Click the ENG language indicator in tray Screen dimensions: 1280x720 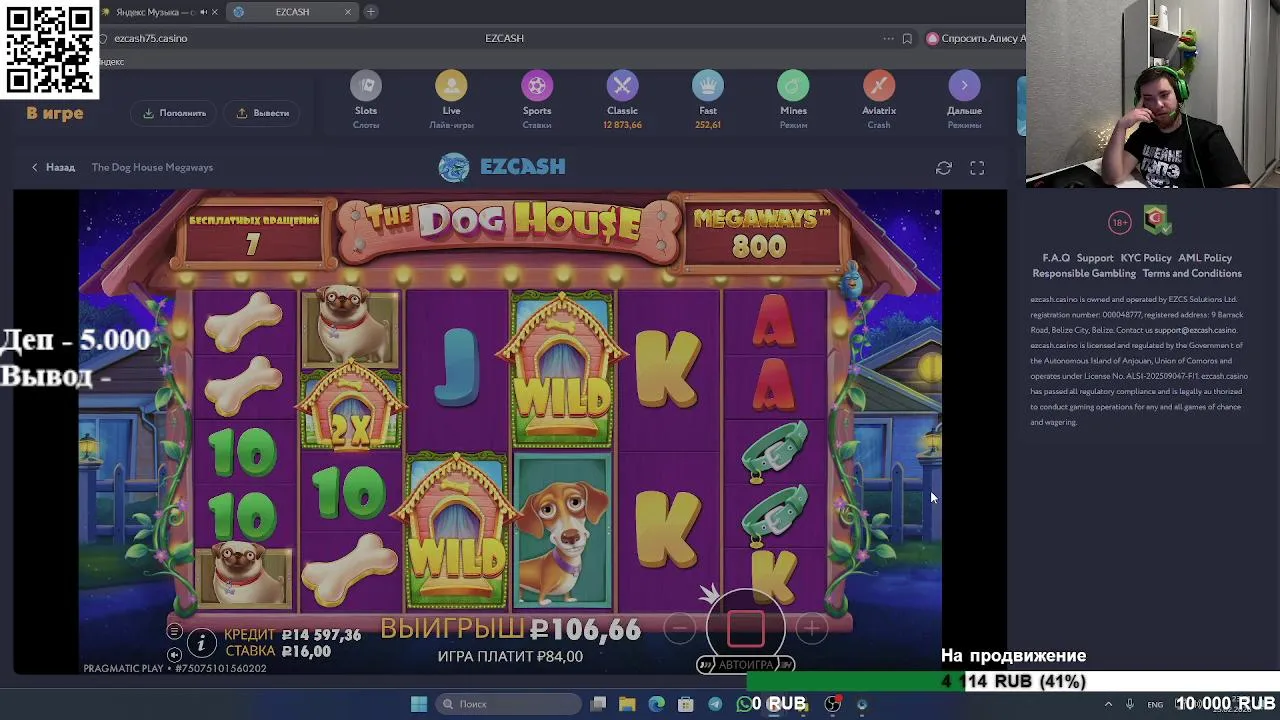point(1155,704)
